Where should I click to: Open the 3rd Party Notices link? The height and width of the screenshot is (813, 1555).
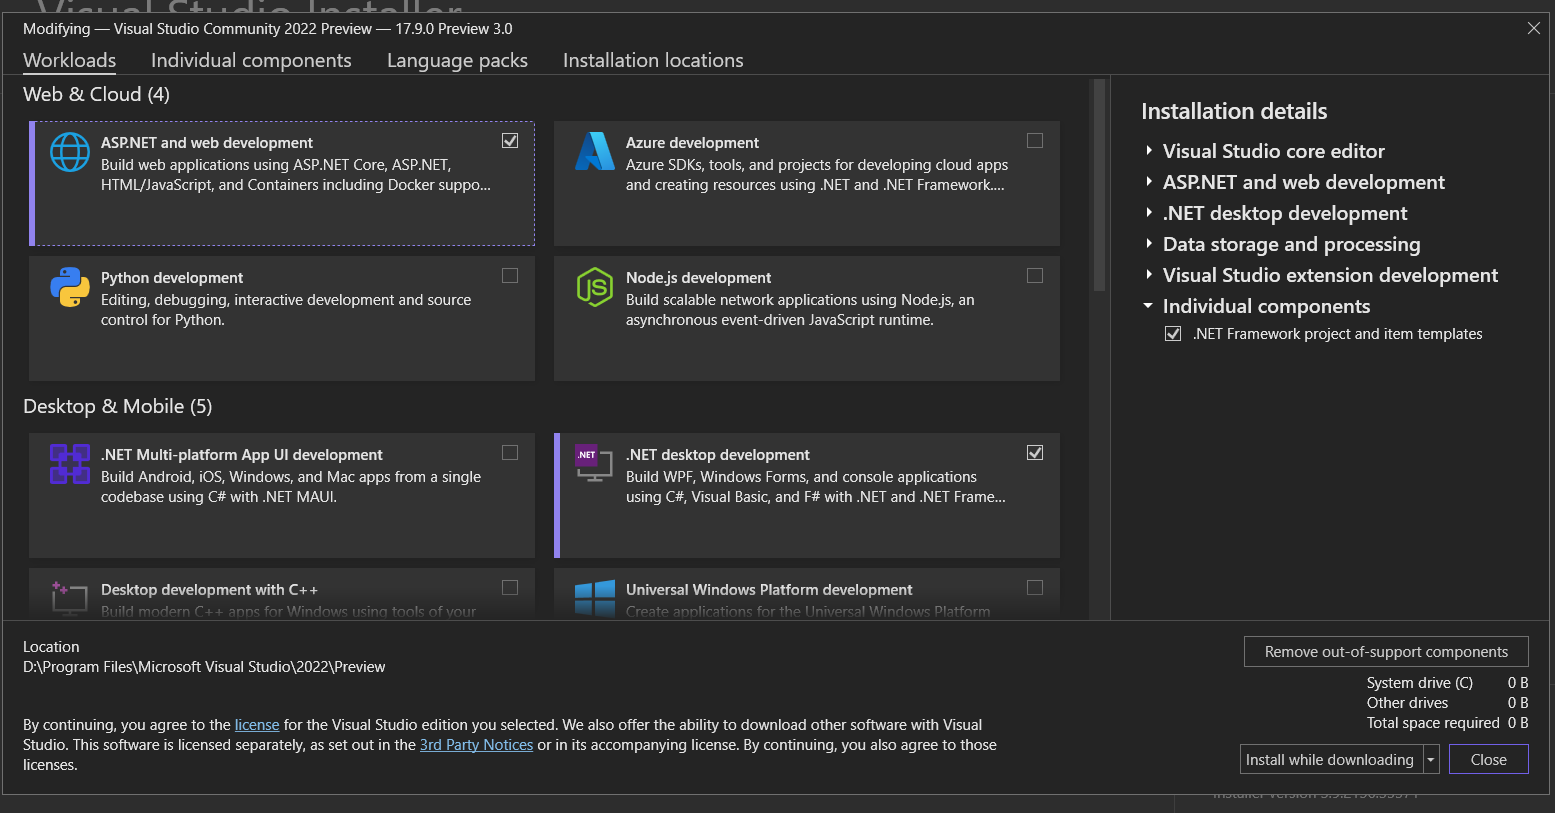click(476, 745)
